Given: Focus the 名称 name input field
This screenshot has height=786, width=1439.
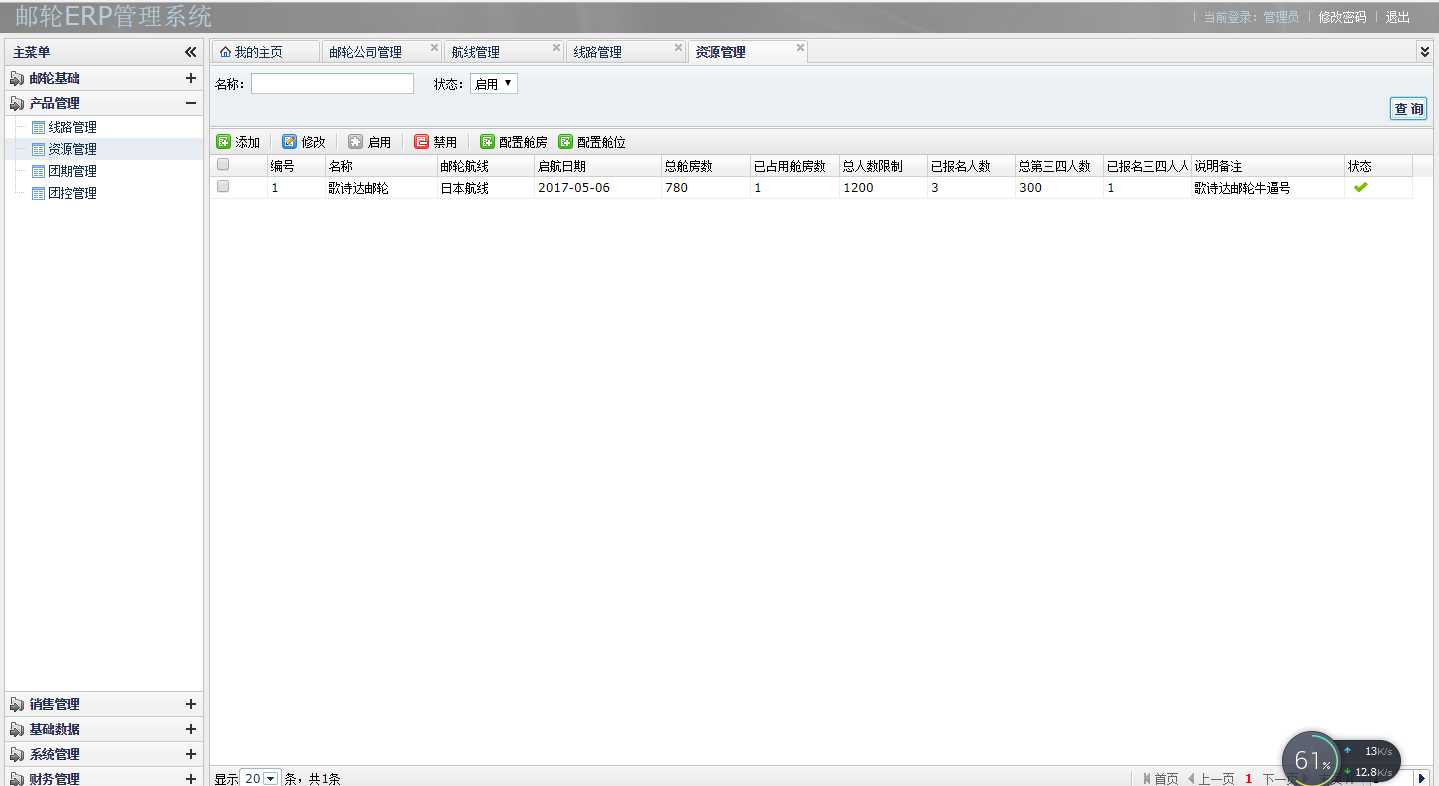Looking at the screenshot, I should [x=332, y=84].
